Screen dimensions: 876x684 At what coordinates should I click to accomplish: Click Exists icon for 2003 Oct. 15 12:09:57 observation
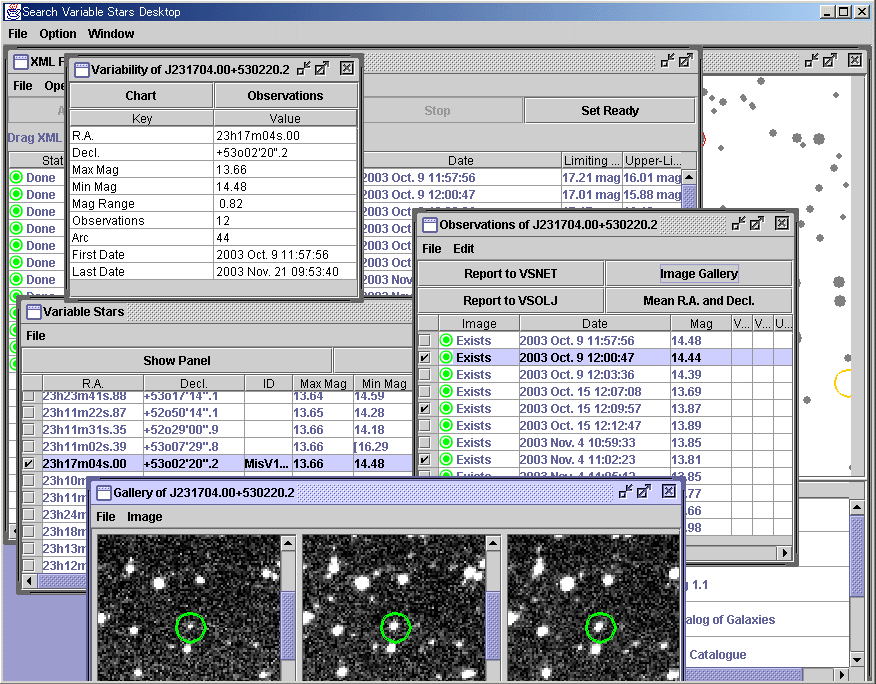point(446,408)
